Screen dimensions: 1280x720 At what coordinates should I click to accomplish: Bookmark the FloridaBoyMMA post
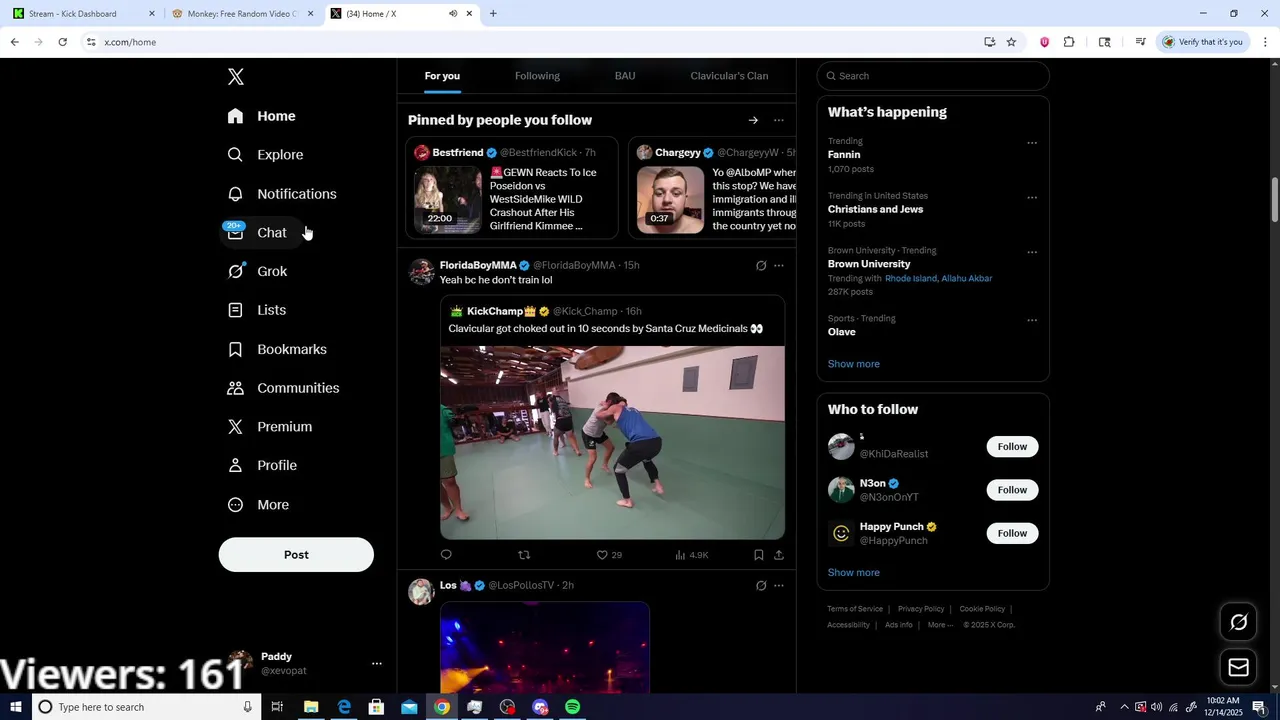click(x=759, y=555)
